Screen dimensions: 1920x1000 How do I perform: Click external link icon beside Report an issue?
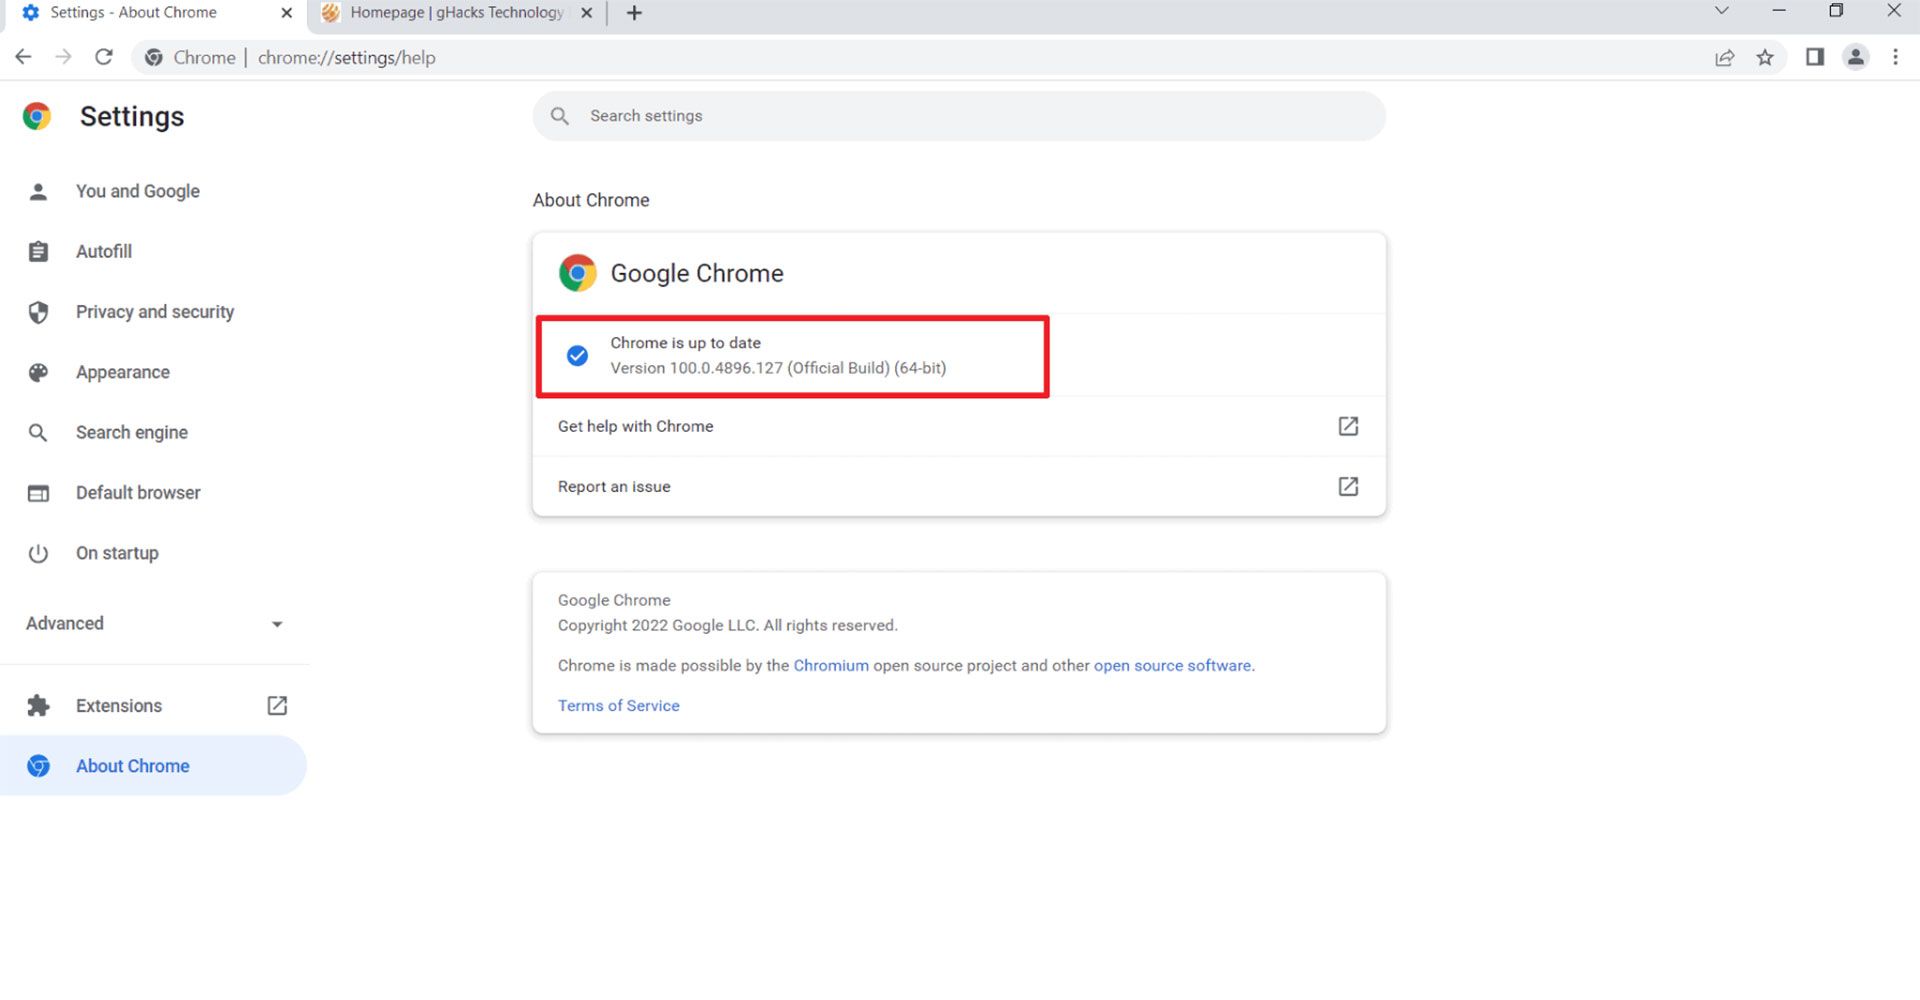[x=1347, y=486]
